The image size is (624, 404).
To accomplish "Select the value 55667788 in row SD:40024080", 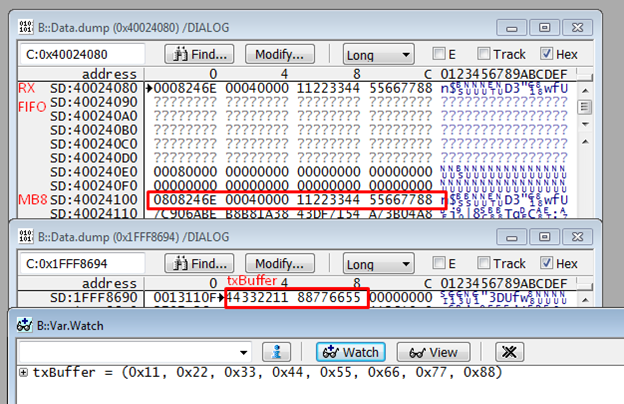I will (400, 88).
